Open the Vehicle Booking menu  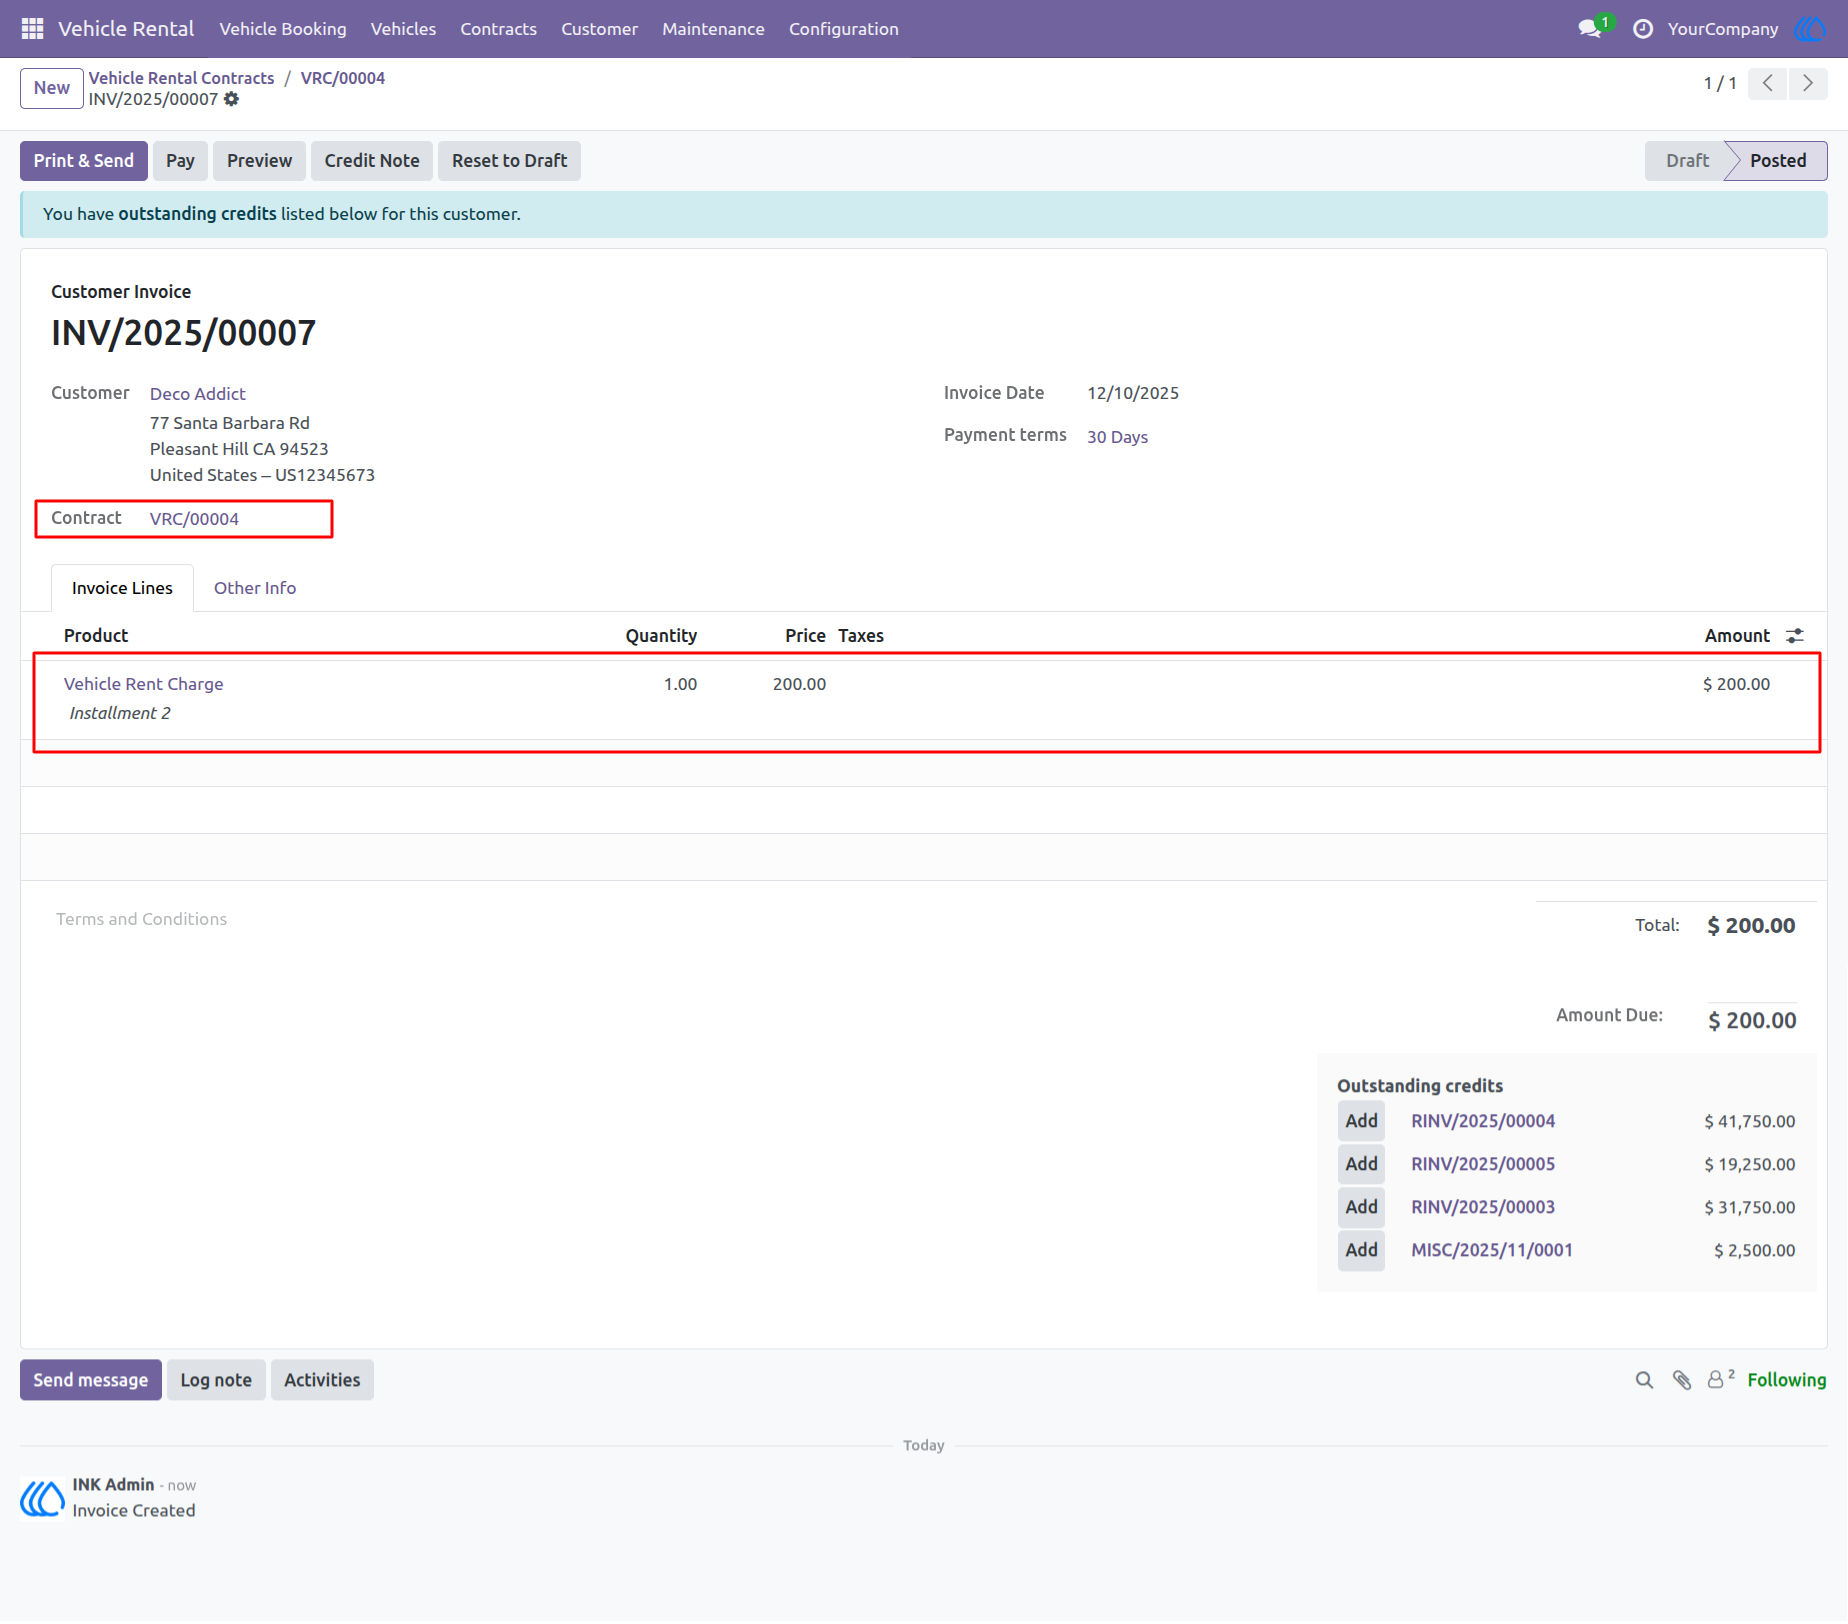pos(283,29)
